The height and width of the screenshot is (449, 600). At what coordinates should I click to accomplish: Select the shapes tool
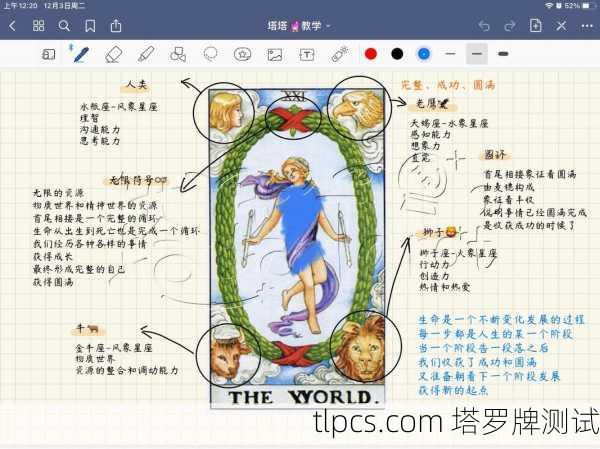point(178,54)
